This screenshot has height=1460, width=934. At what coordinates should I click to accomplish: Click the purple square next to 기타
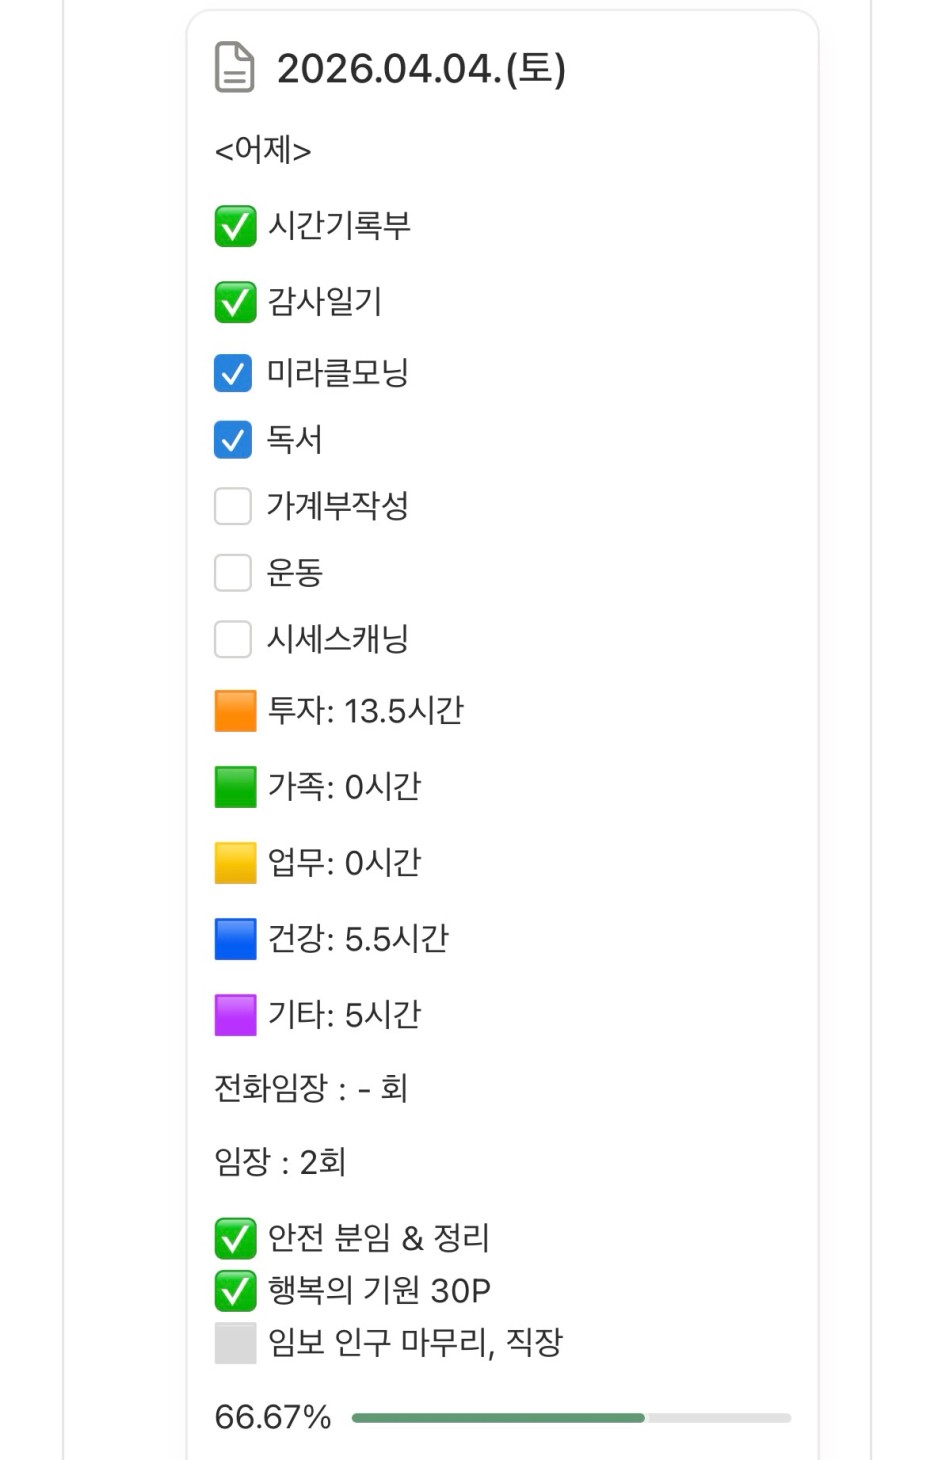coord(235,1015)
